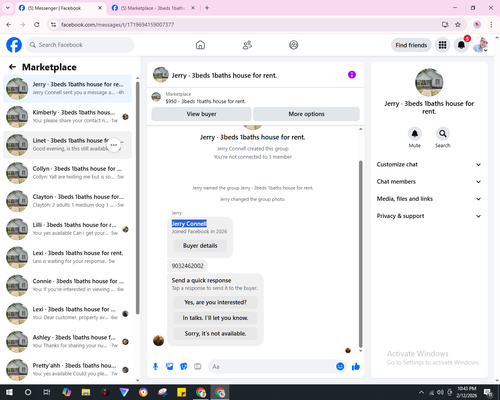The height and width of the screenshot is (400, 500).
Task: Click the browser reload icon
Action: pos(37,25)
